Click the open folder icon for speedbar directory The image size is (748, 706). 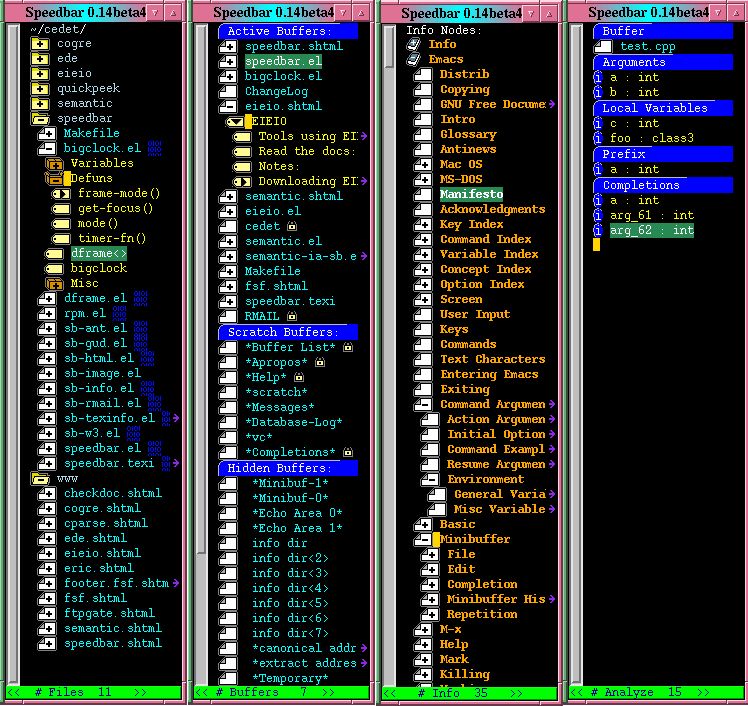click(x=40, y=118)
